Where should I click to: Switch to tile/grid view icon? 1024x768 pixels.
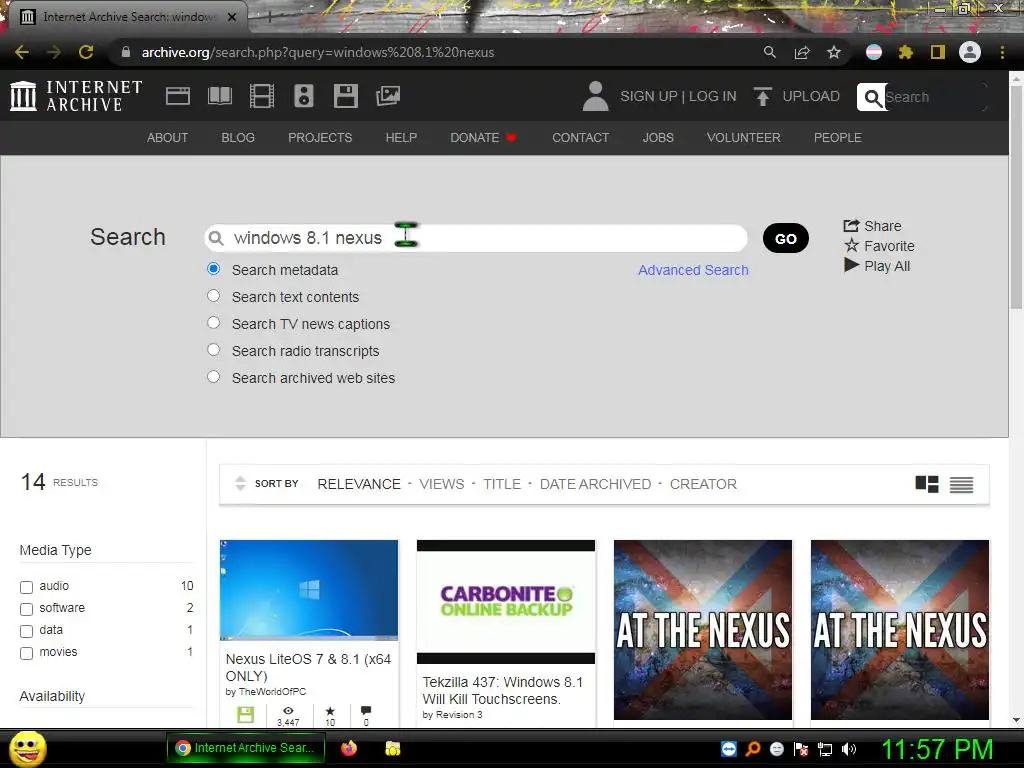coord(927,484)
